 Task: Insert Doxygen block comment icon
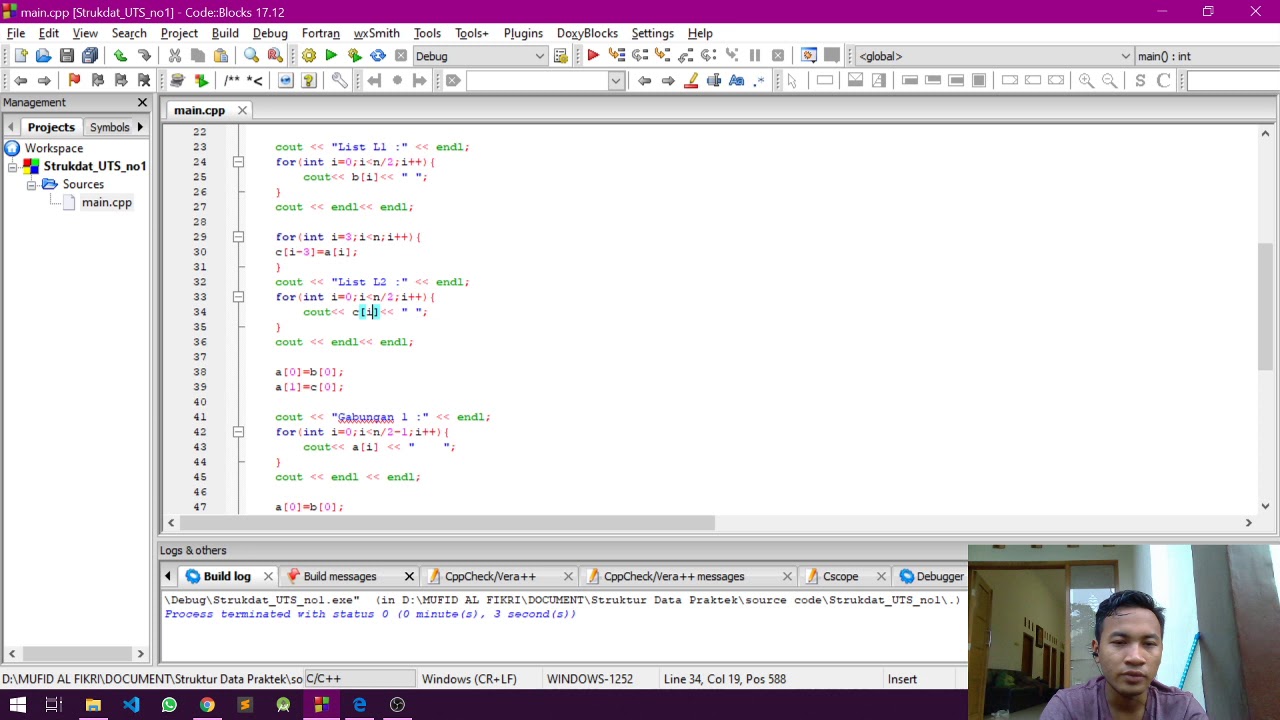point(232,80)
